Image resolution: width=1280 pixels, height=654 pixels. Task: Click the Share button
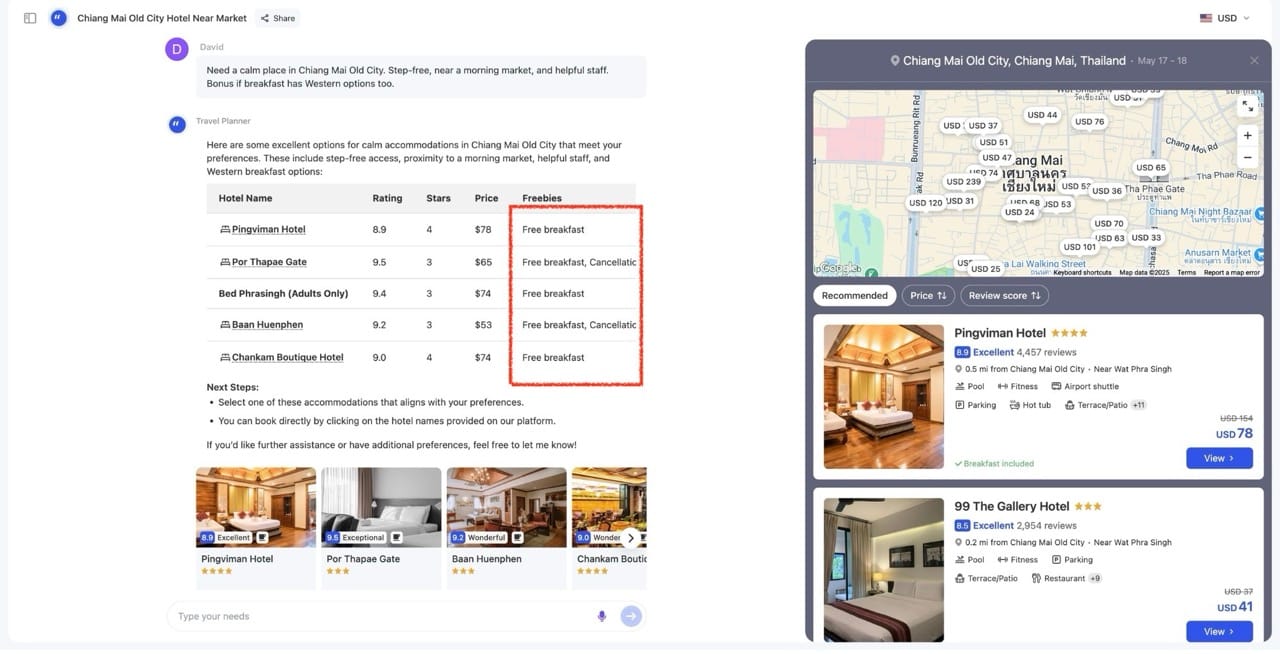pyautogui.click(x=277, y=18)
